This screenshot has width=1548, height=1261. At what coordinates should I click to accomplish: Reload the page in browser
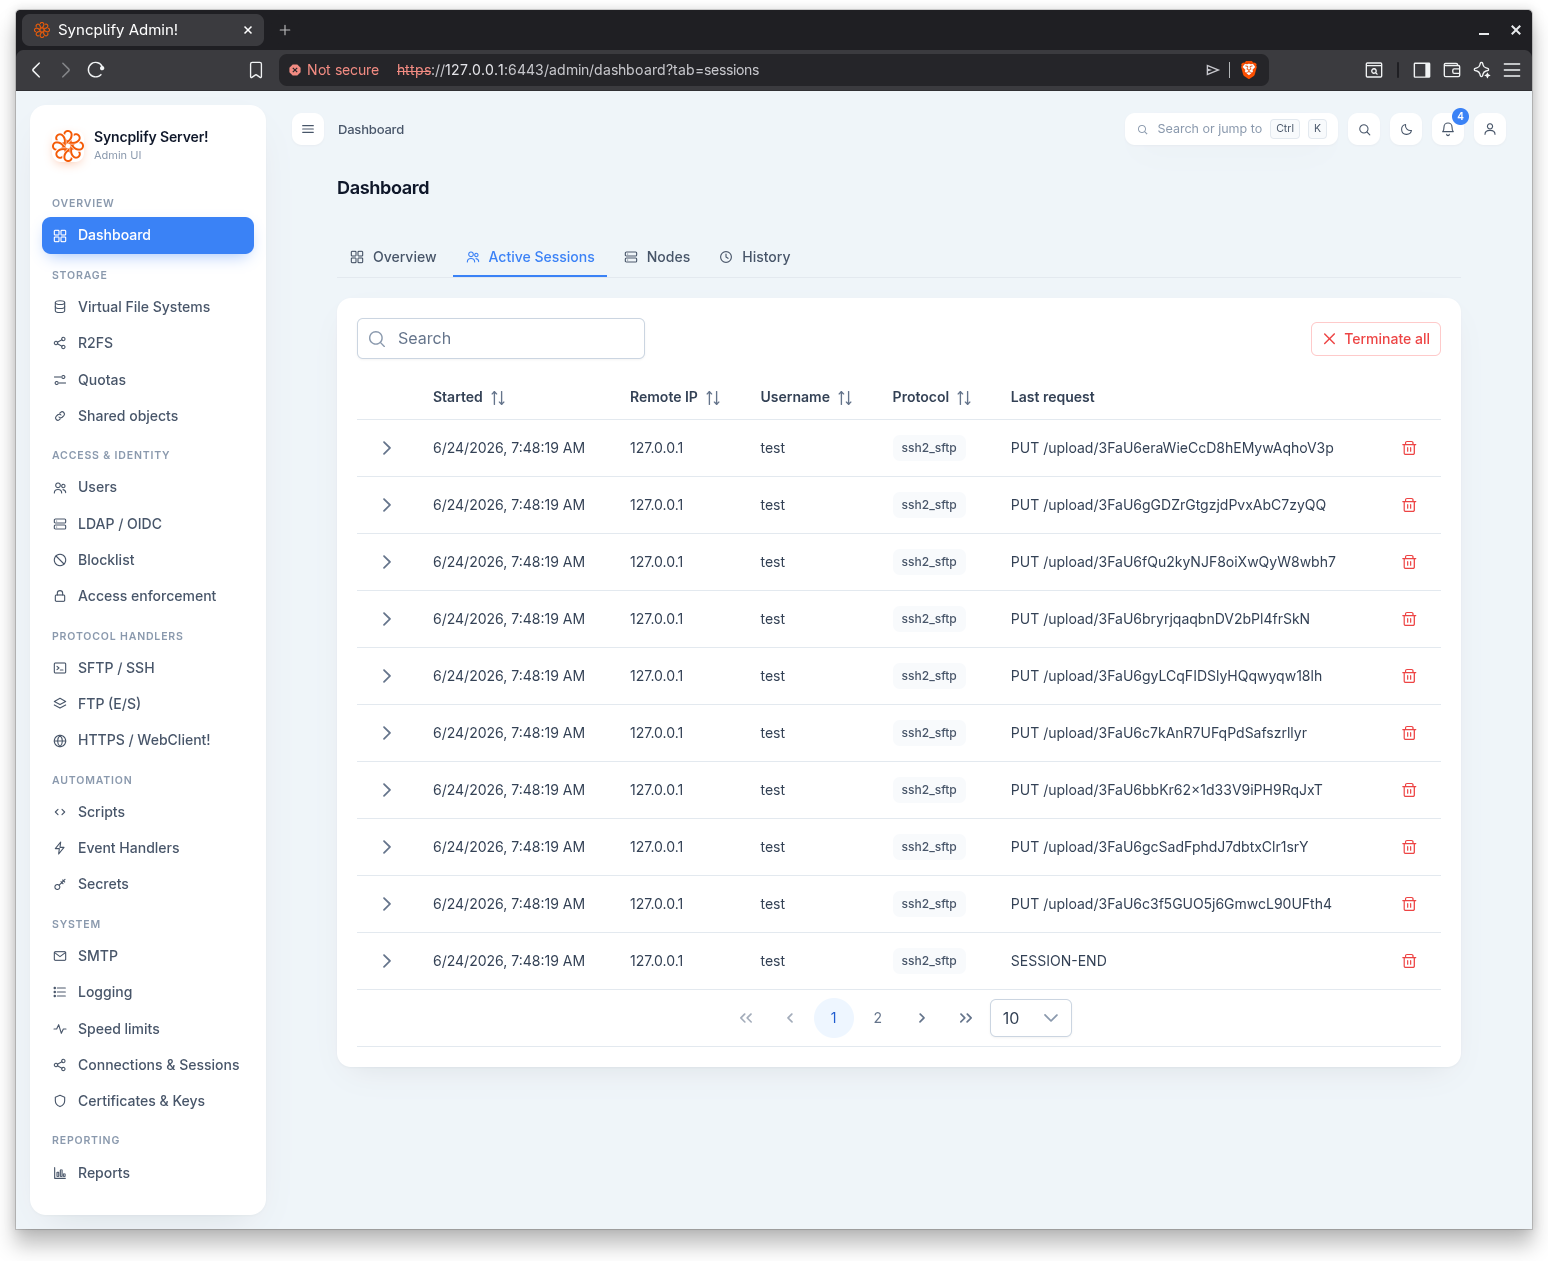(x=96, y=70)
